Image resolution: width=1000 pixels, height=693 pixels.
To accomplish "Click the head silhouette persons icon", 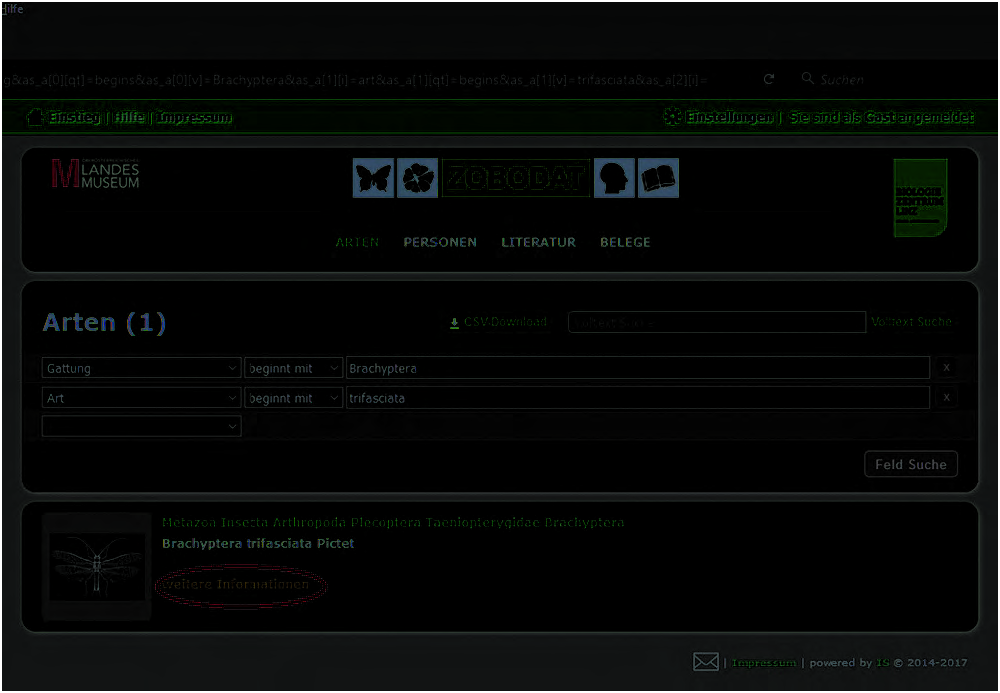I will tap(614, 178).
